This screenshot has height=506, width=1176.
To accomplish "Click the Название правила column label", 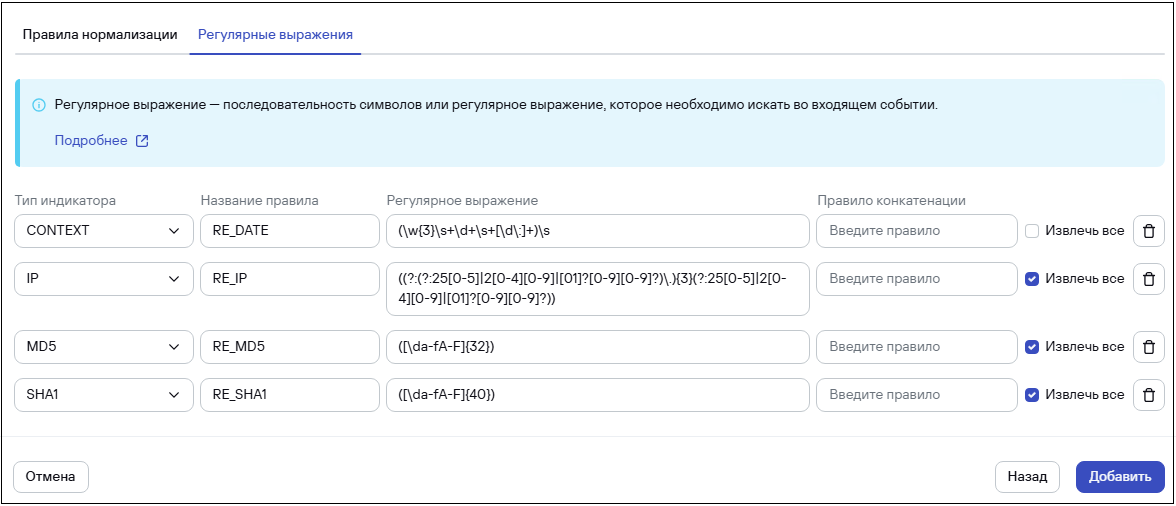I will click(x=260, y=201).
